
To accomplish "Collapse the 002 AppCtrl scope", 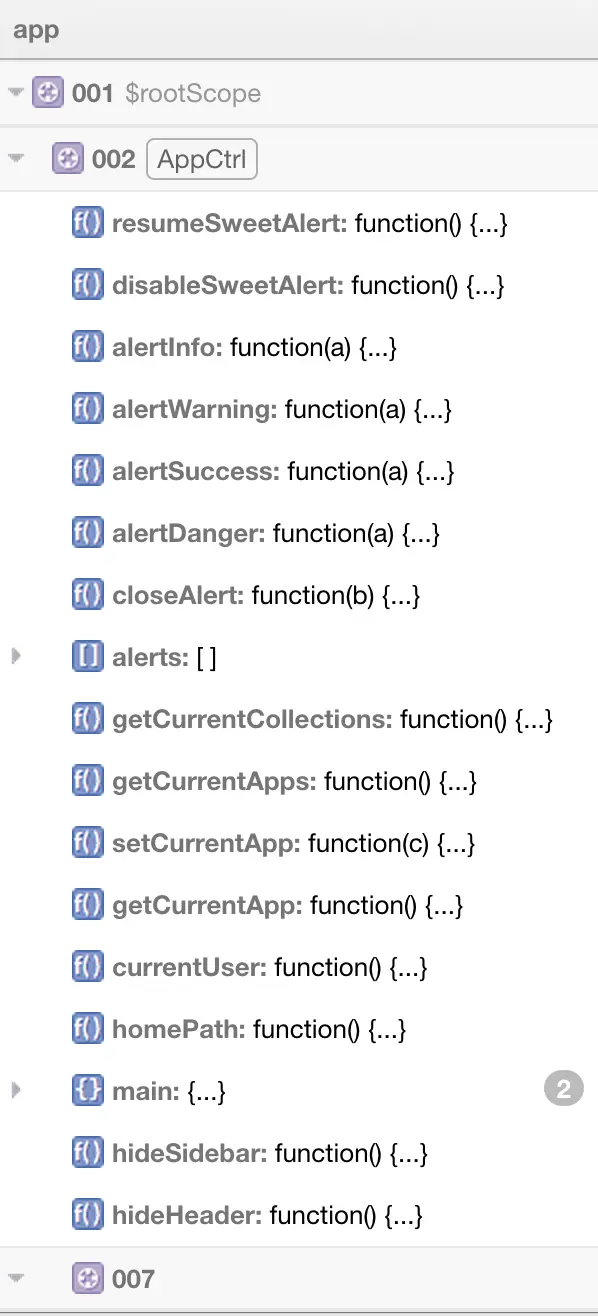I will pos(15,159).
